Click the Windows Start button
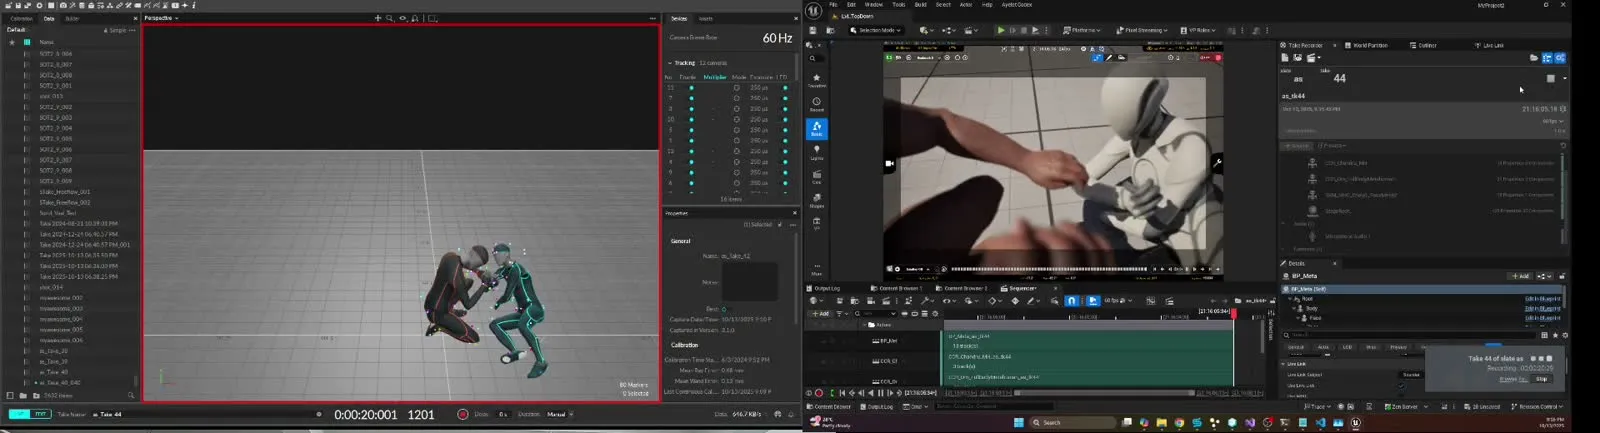 (1019, 423)
